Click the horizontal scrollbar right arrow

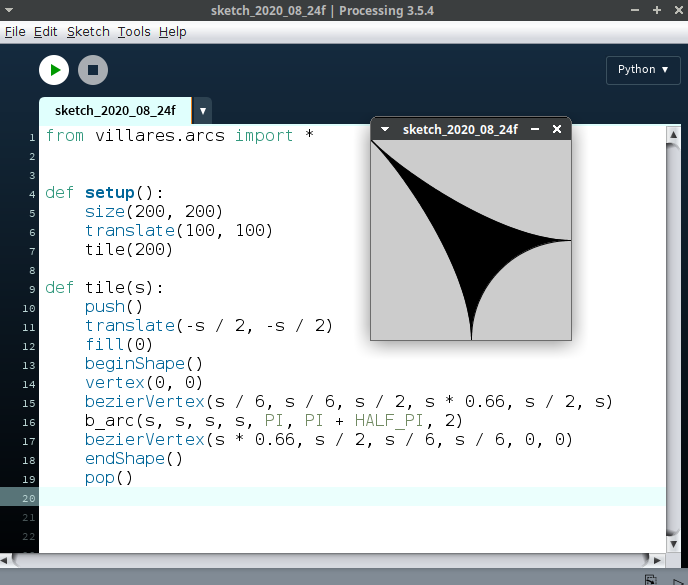click(x=657, y=561)
